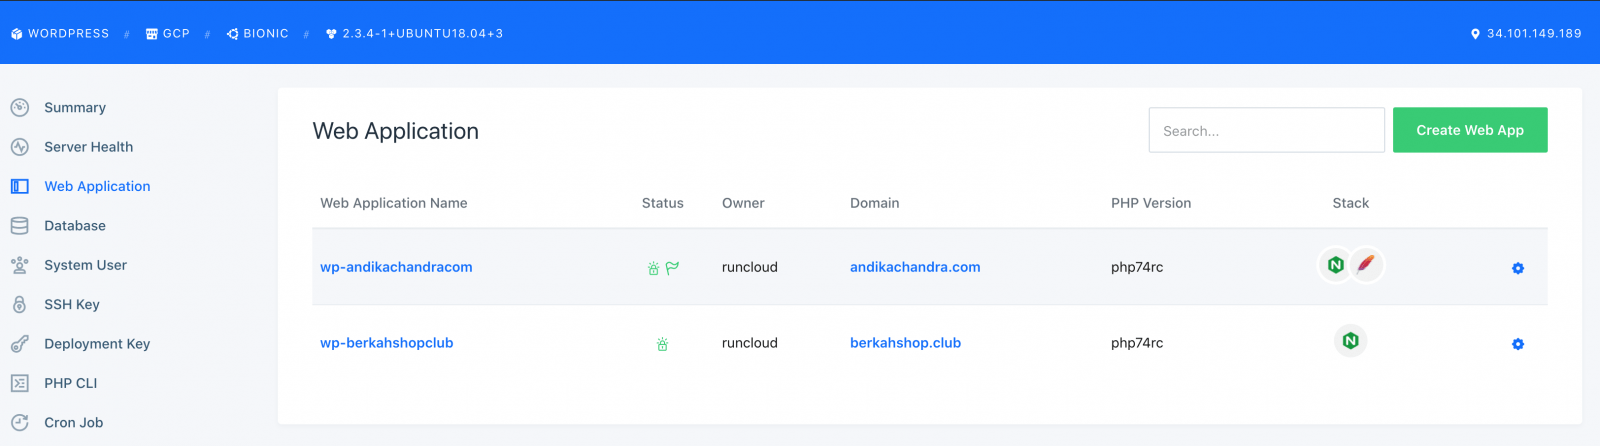
Task: Click the Cron Job clock icon
Action: pos(20,423)
